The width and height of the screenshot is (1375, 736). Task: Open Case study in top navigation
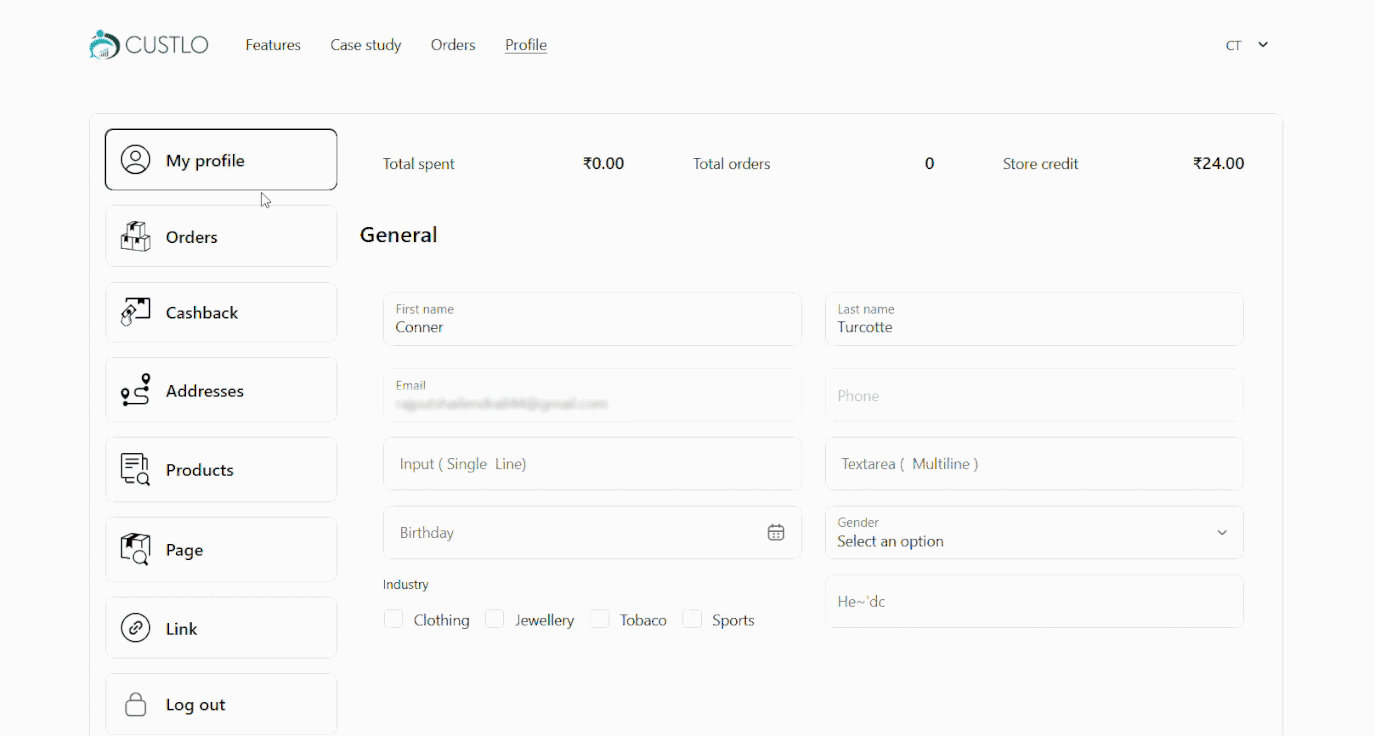point(366,45)
